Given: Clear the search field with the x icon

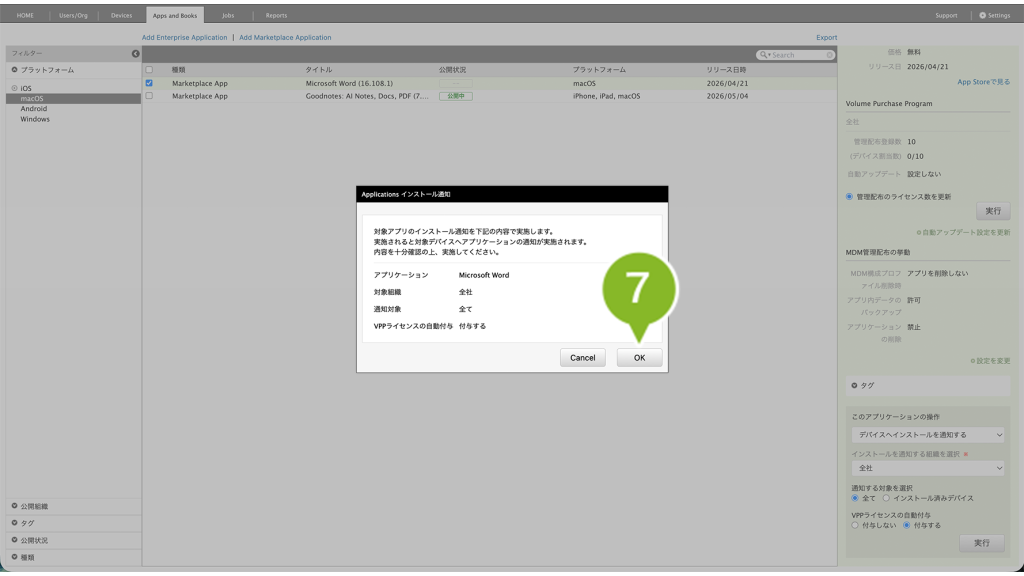Looking at the screenshot, I should (x=830, y=55).
